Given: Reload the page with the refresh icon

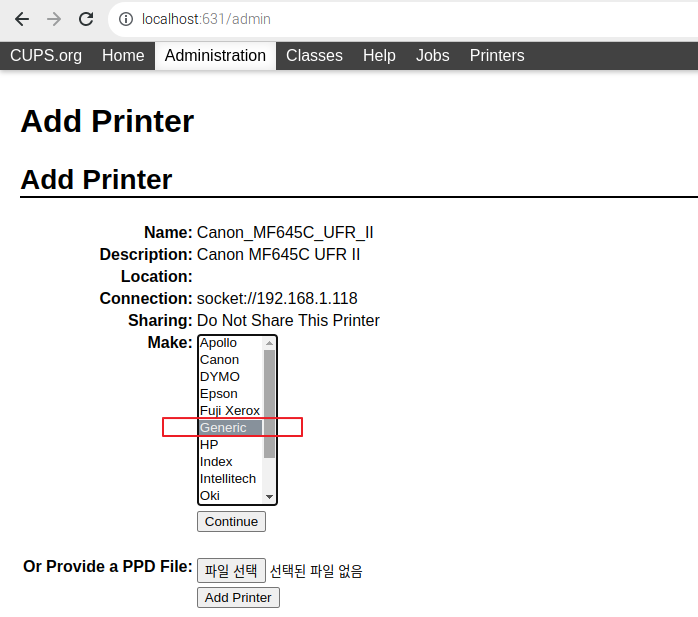Looking at the screenshot, I should (x=86, y=19).
